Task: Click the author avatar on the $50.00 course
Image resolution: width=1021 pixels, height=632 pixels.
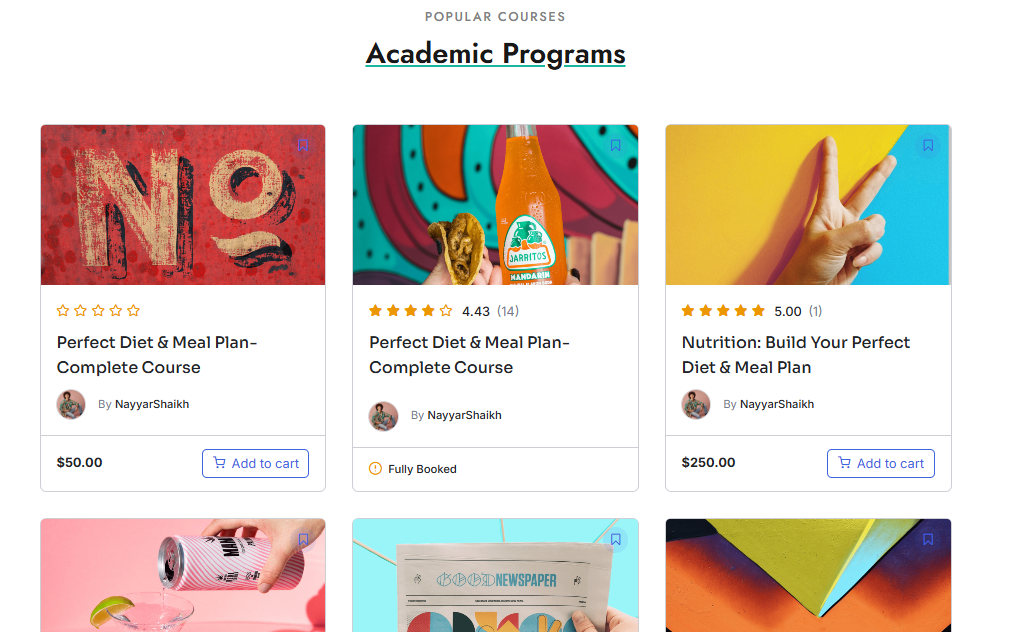Action: [x=71, y=404]
